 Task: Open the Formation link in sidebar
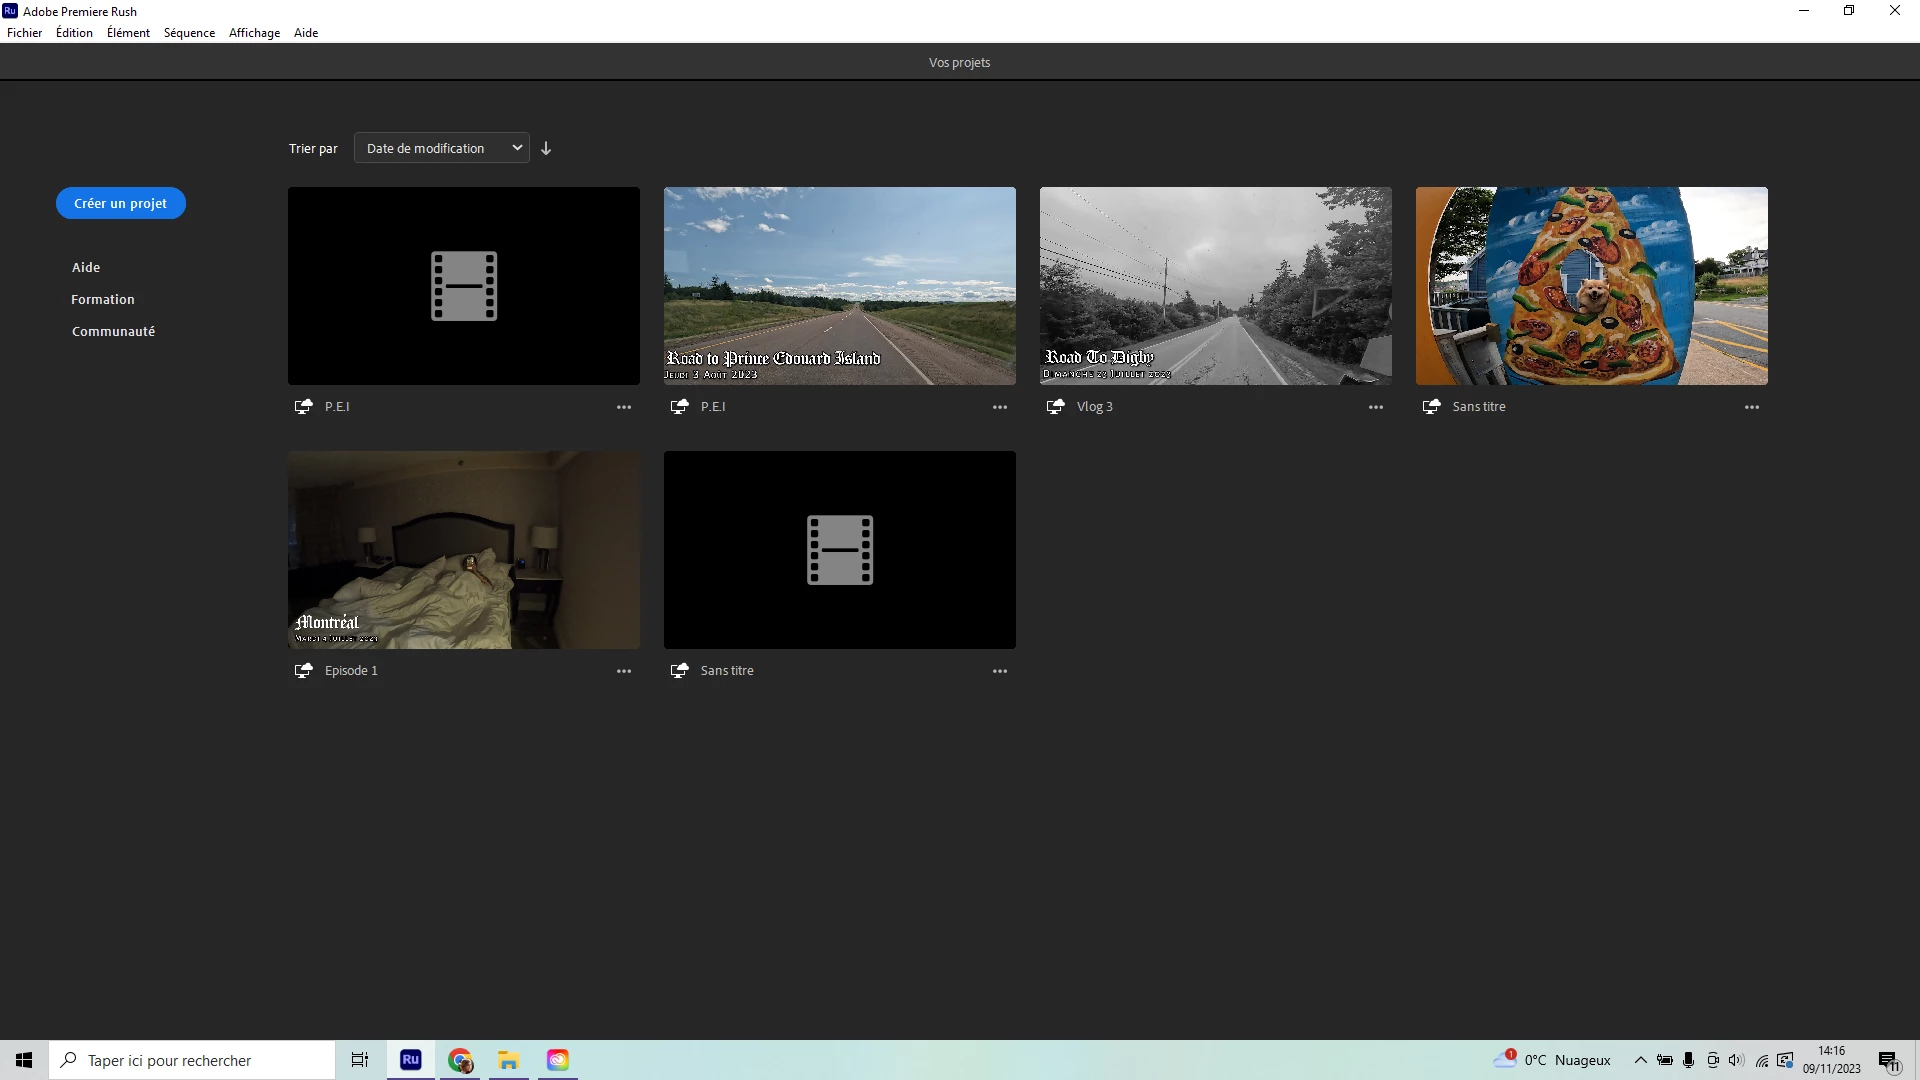tap(102, 299)
